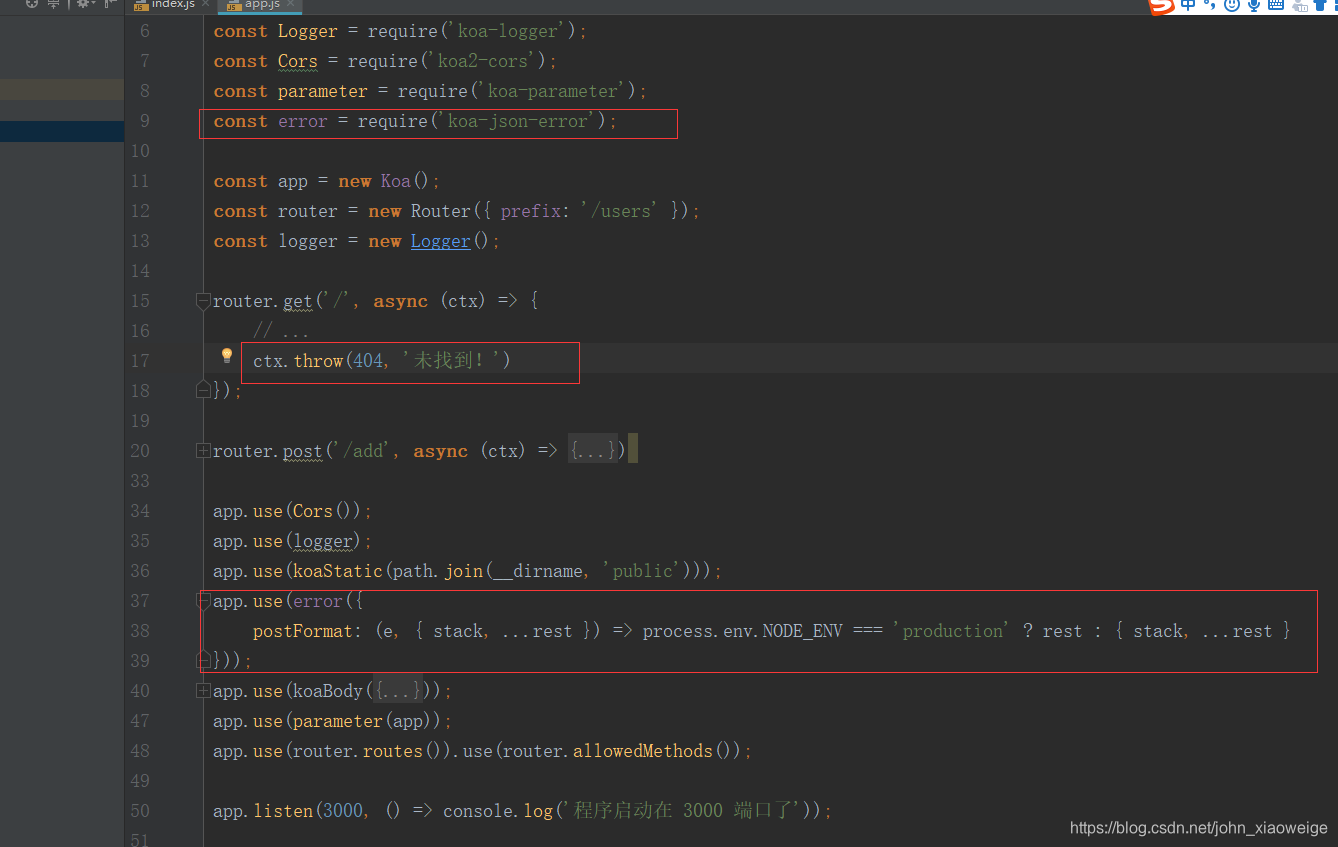Click the fold end marker on line 39
The height and width of the screenshot is (847, 1338).
click(204, 660)
